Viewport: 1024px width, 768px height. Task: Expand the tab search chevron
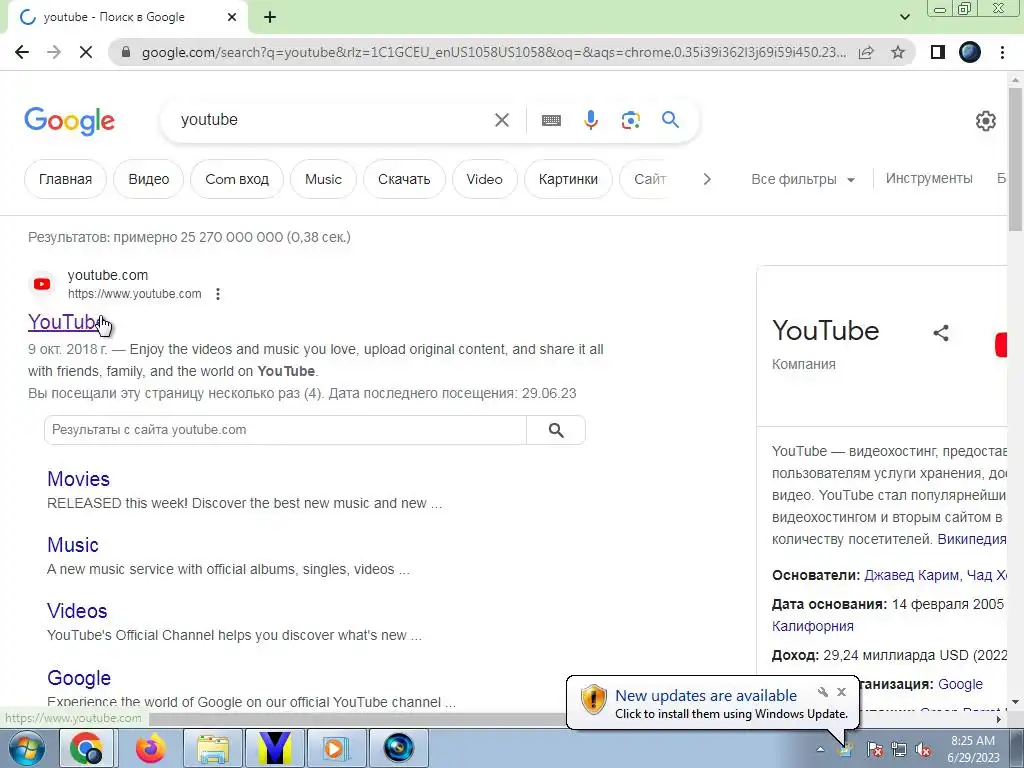[x=905, y=17]
